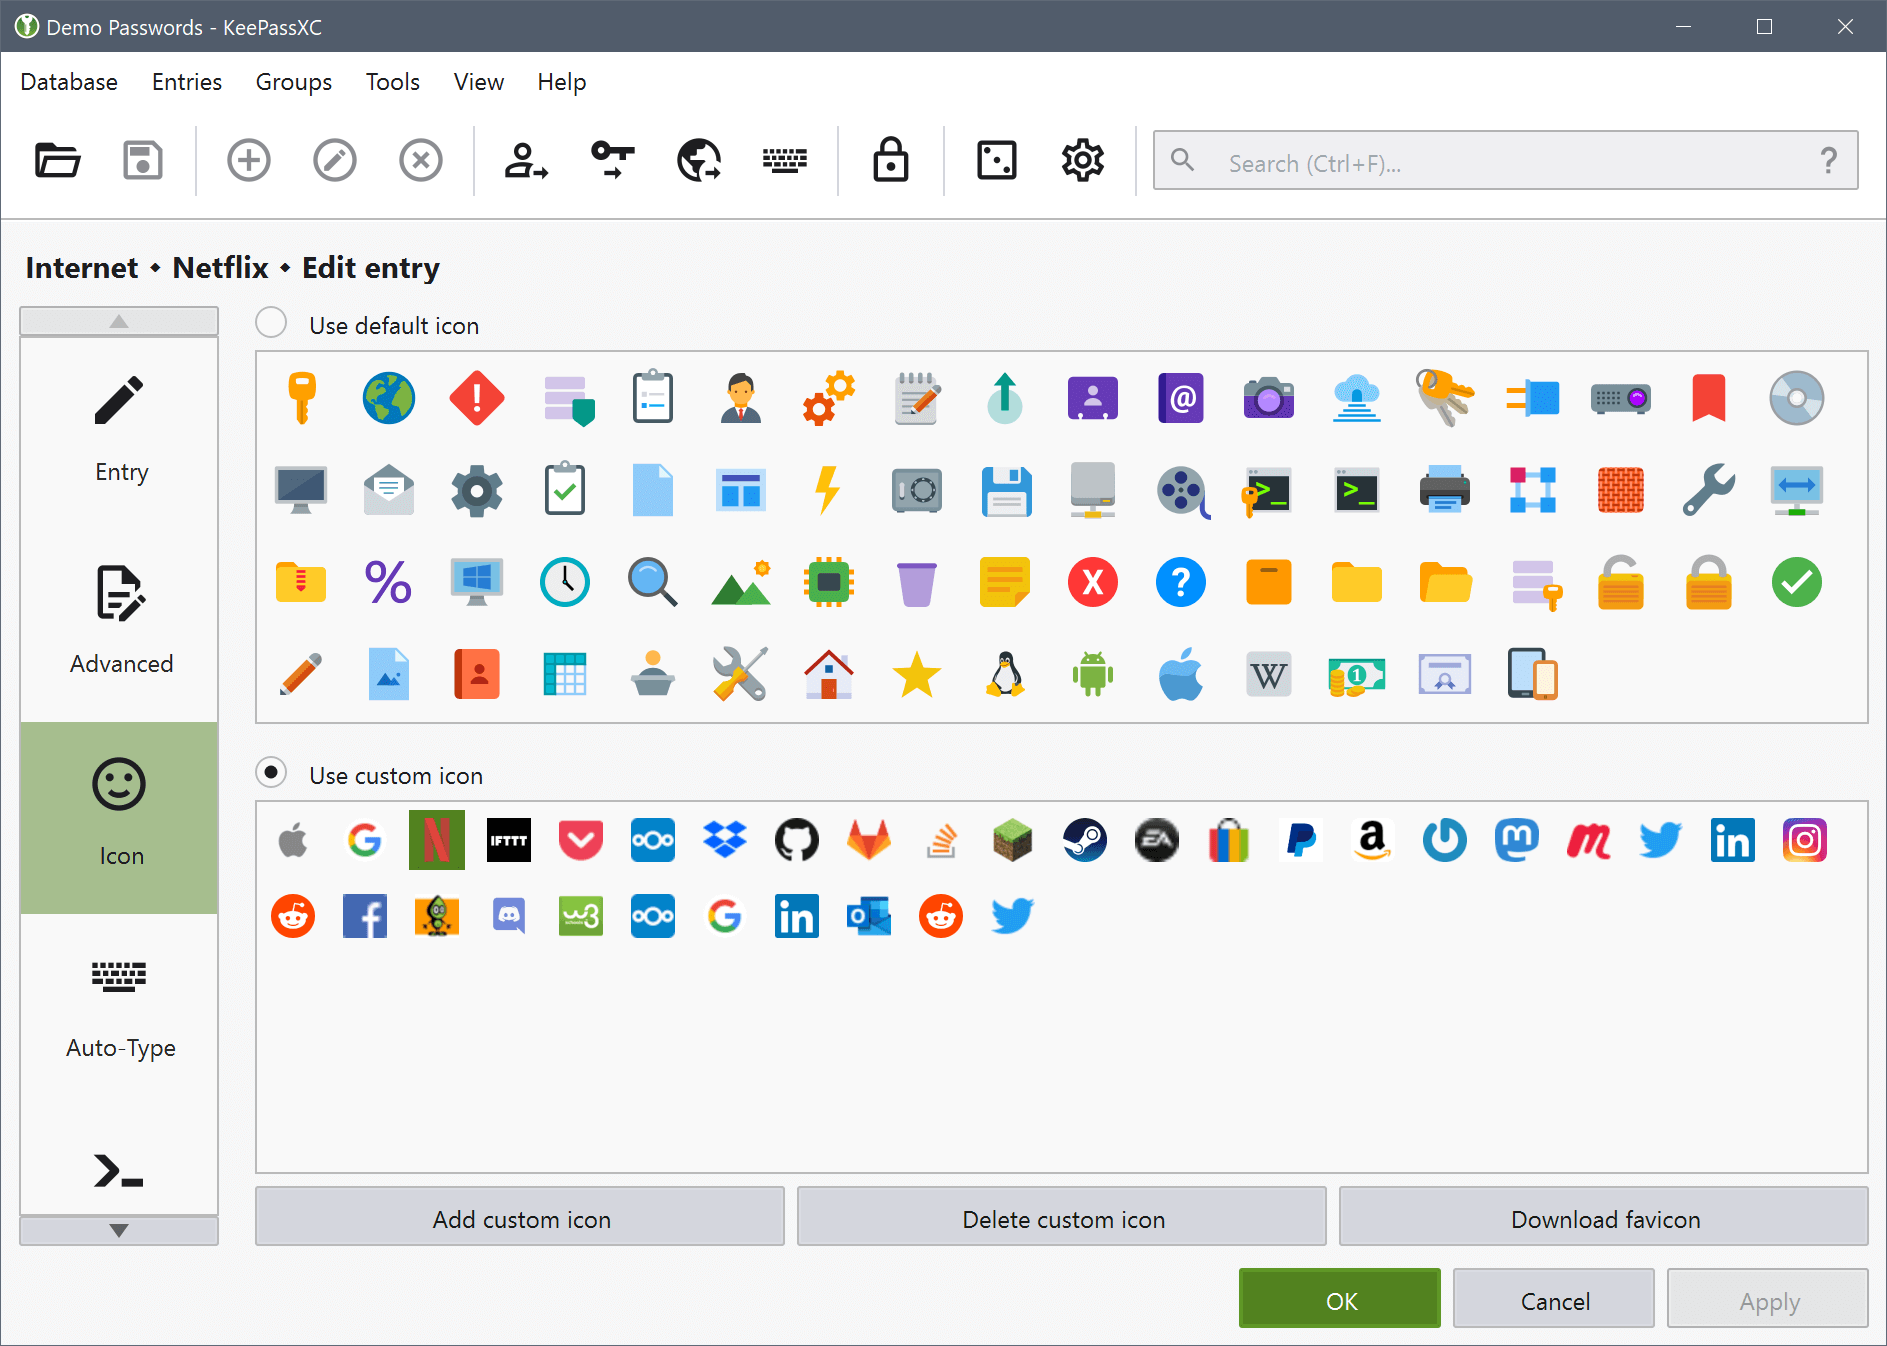Screen dimensions: 1887x1346
Task: Click inside the search field
Action: [x=1450, y=161]
